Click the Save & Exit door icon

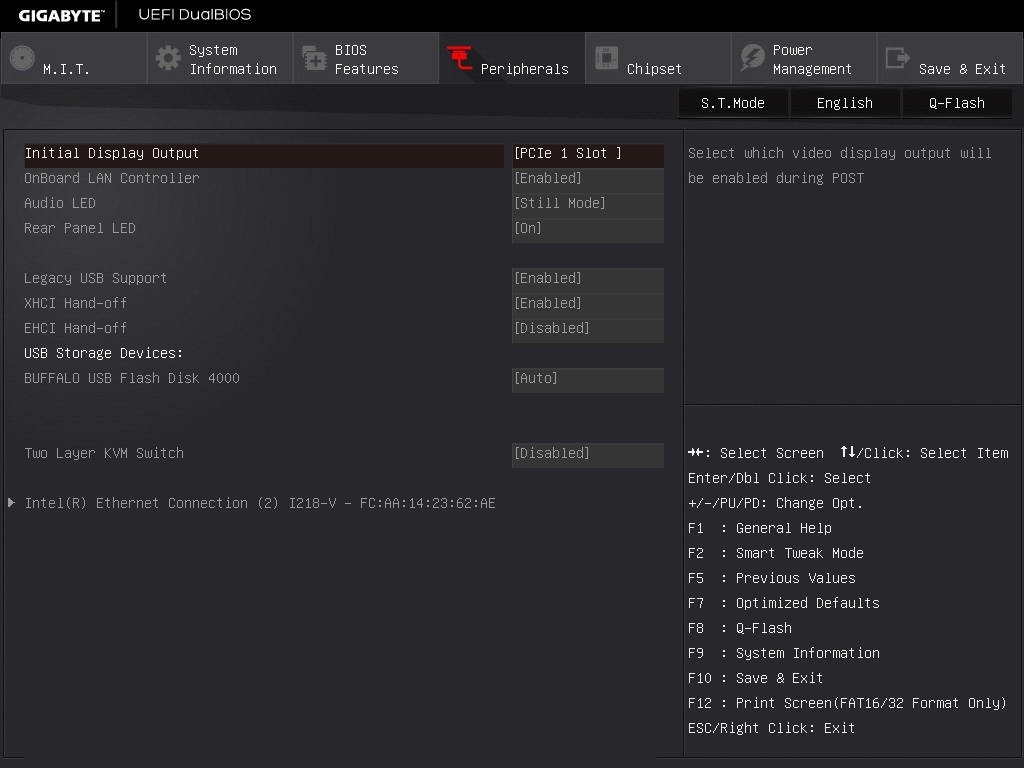897,58
